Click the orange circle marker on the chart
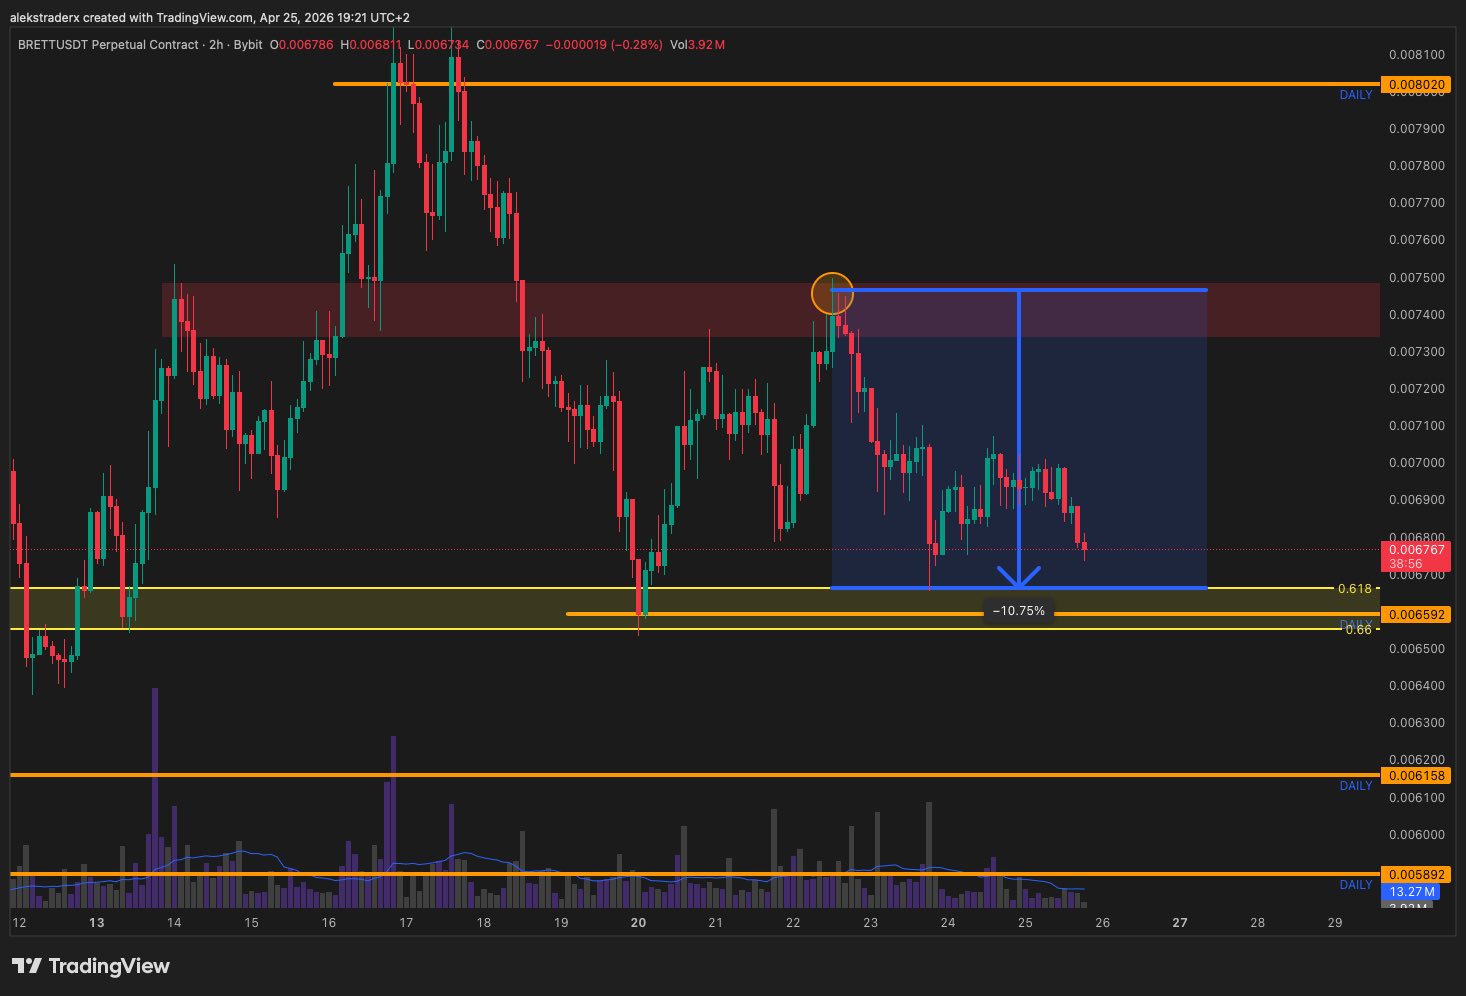 click(x=832, y=294)
